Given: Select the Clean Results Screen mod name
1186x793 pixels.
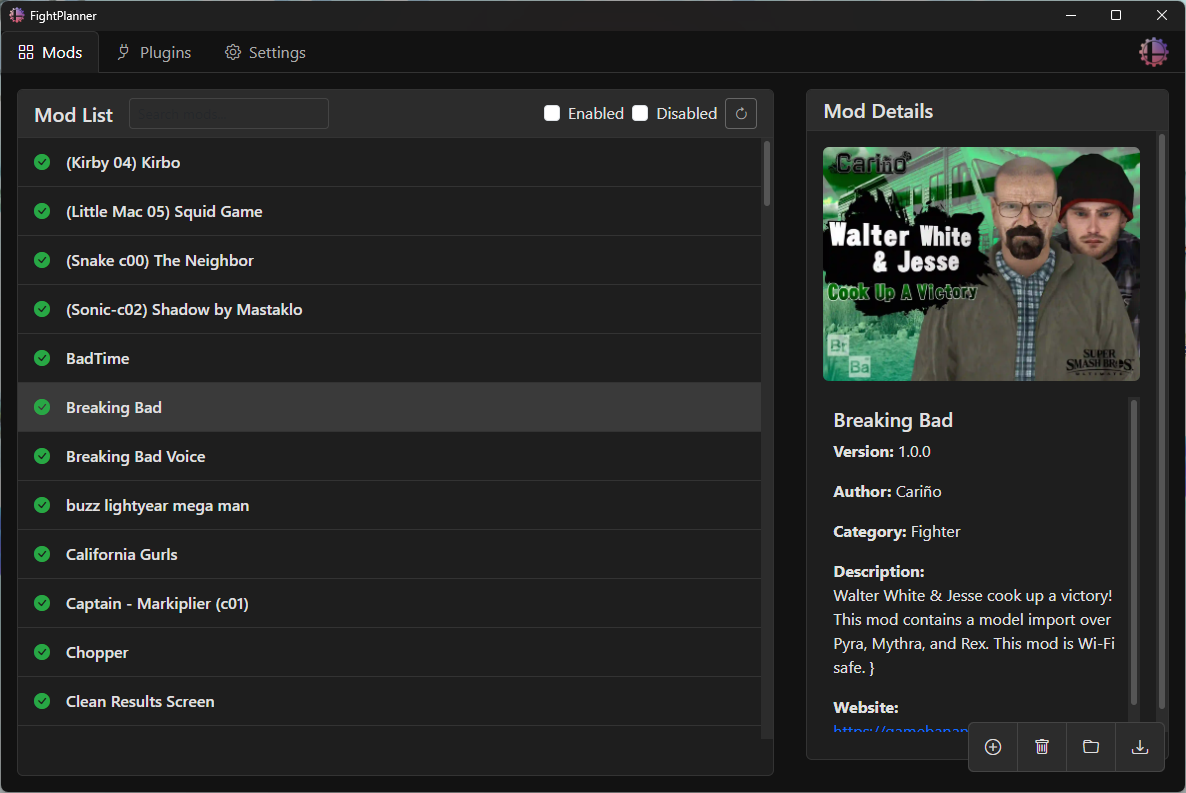Looking at the screenshot, I should (140, 701).
